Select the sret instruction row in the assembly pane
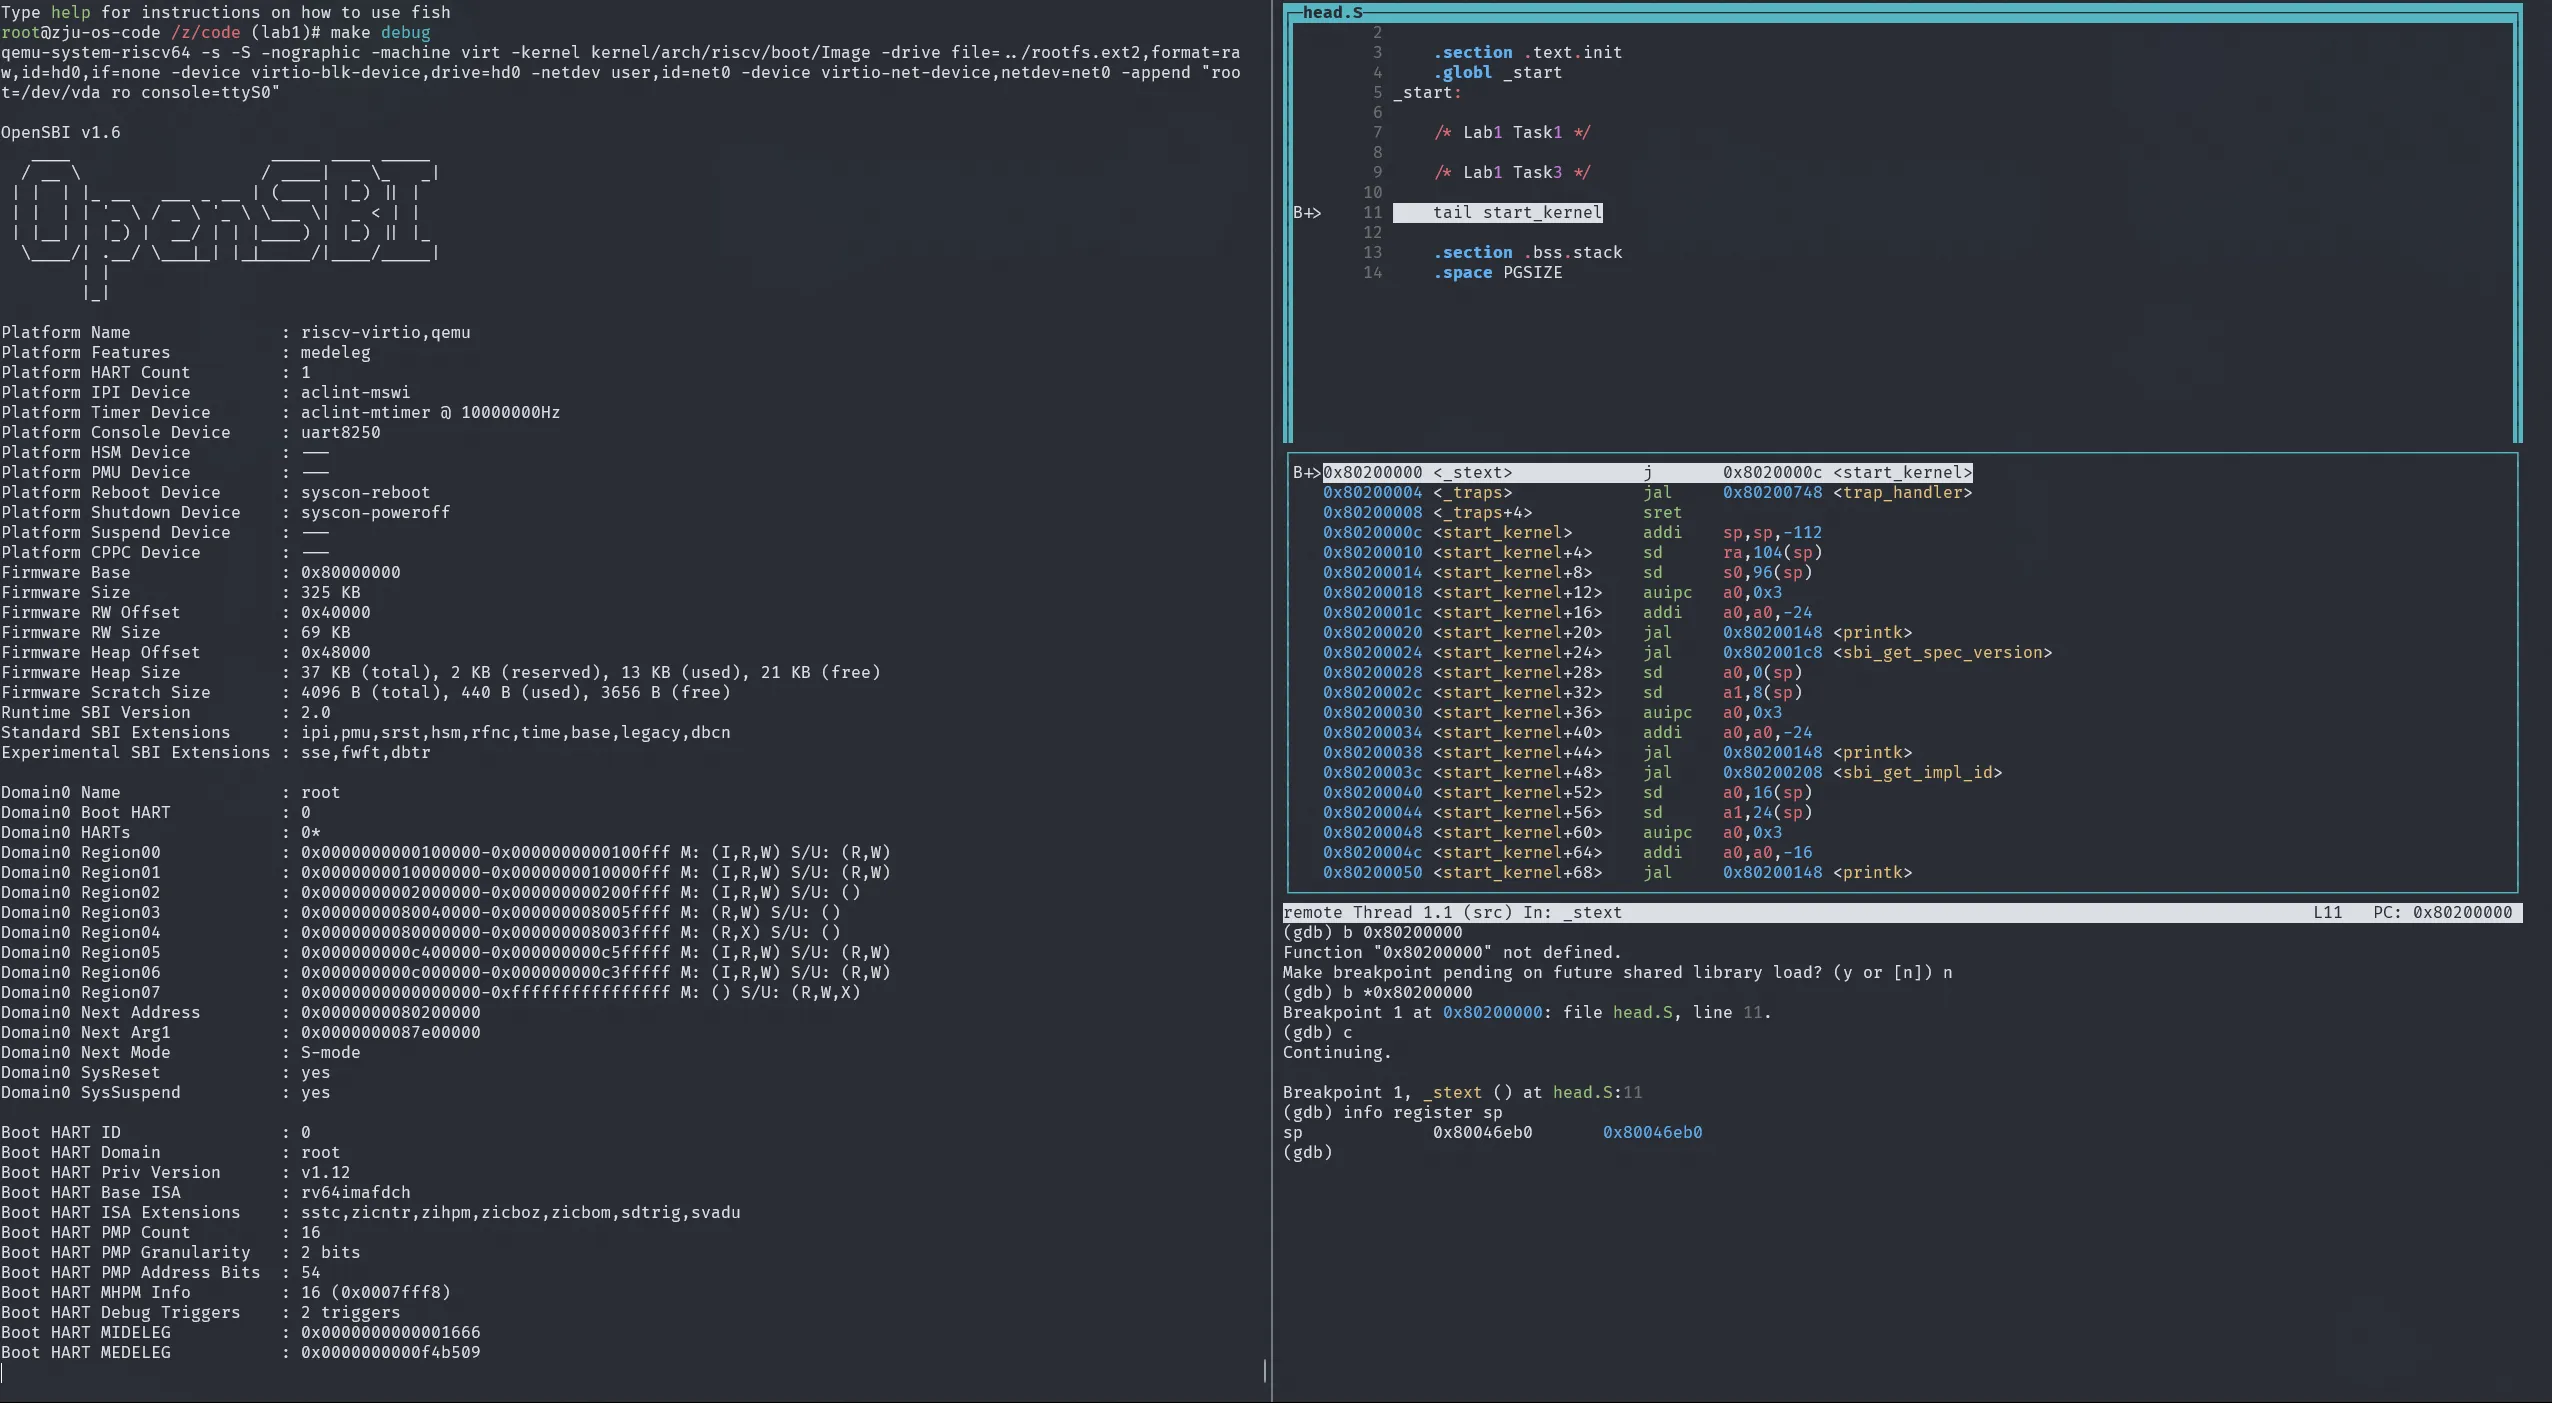Screen dimensions: 2552x1403 click(x=1661, y=512)
